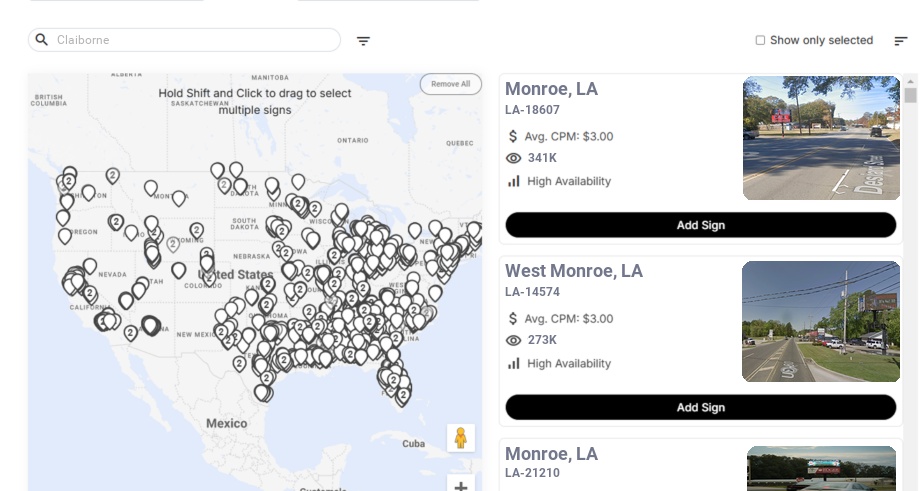The height and width of the screenshot is (491, 920).
Task: Open the sort order icon
Action: [x=900, y=41]
